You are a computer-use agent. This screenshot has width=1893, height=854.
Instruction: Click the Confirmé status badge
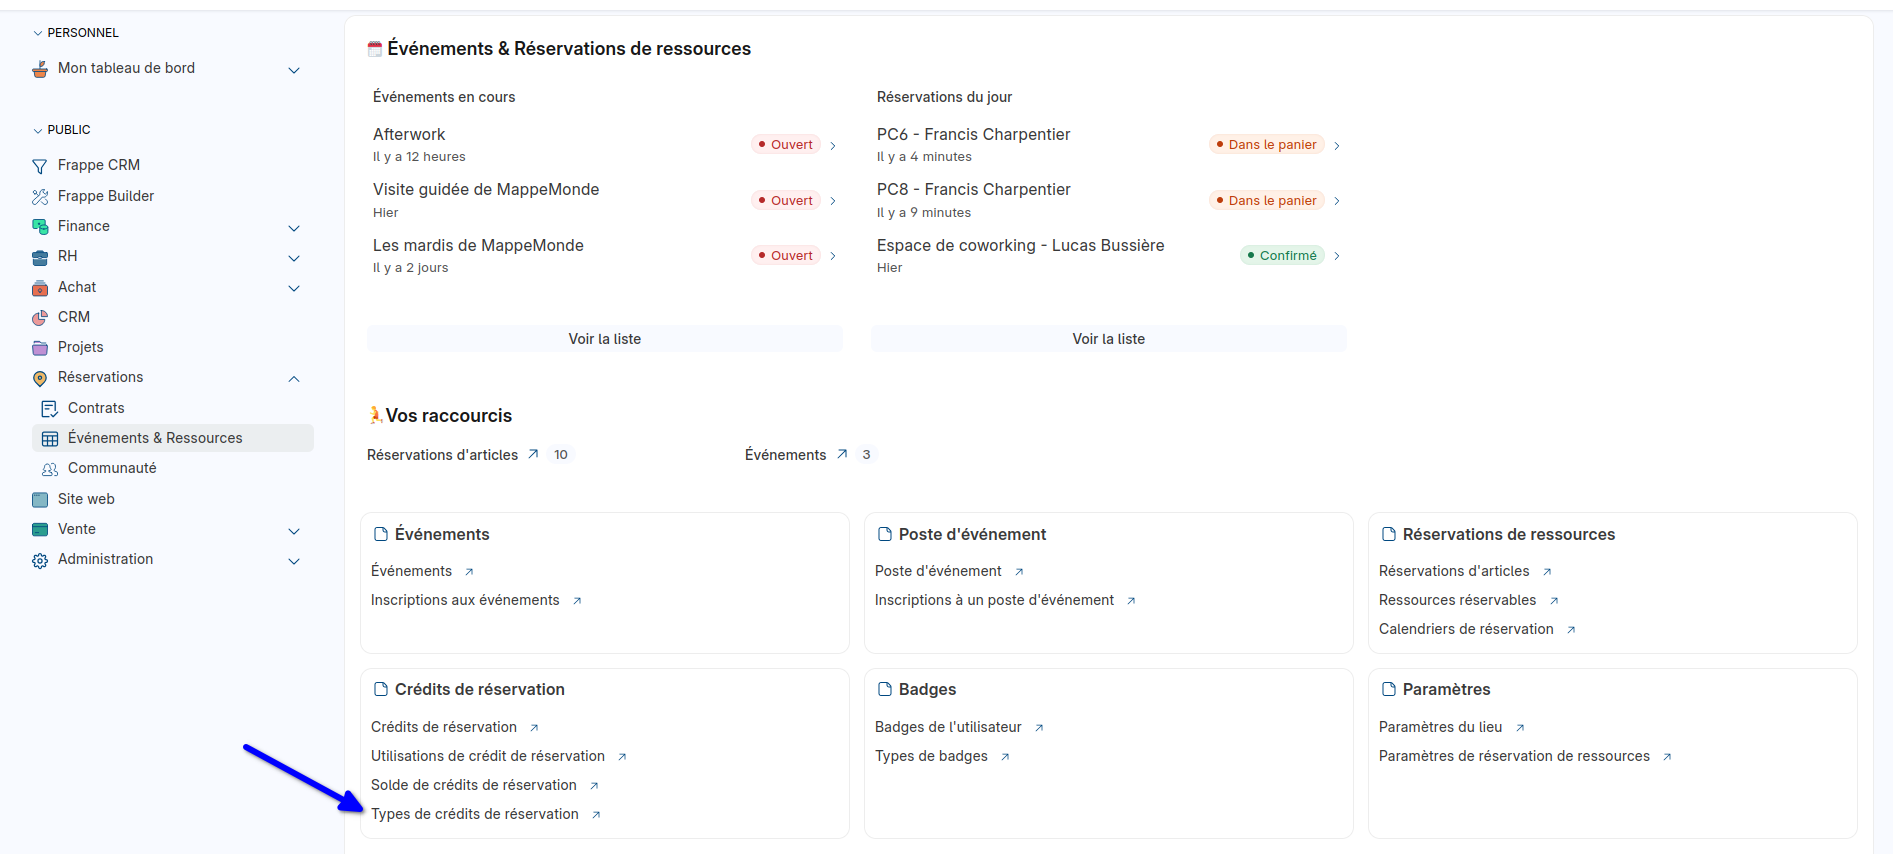pyautogui.click(x=1282, y=255)
